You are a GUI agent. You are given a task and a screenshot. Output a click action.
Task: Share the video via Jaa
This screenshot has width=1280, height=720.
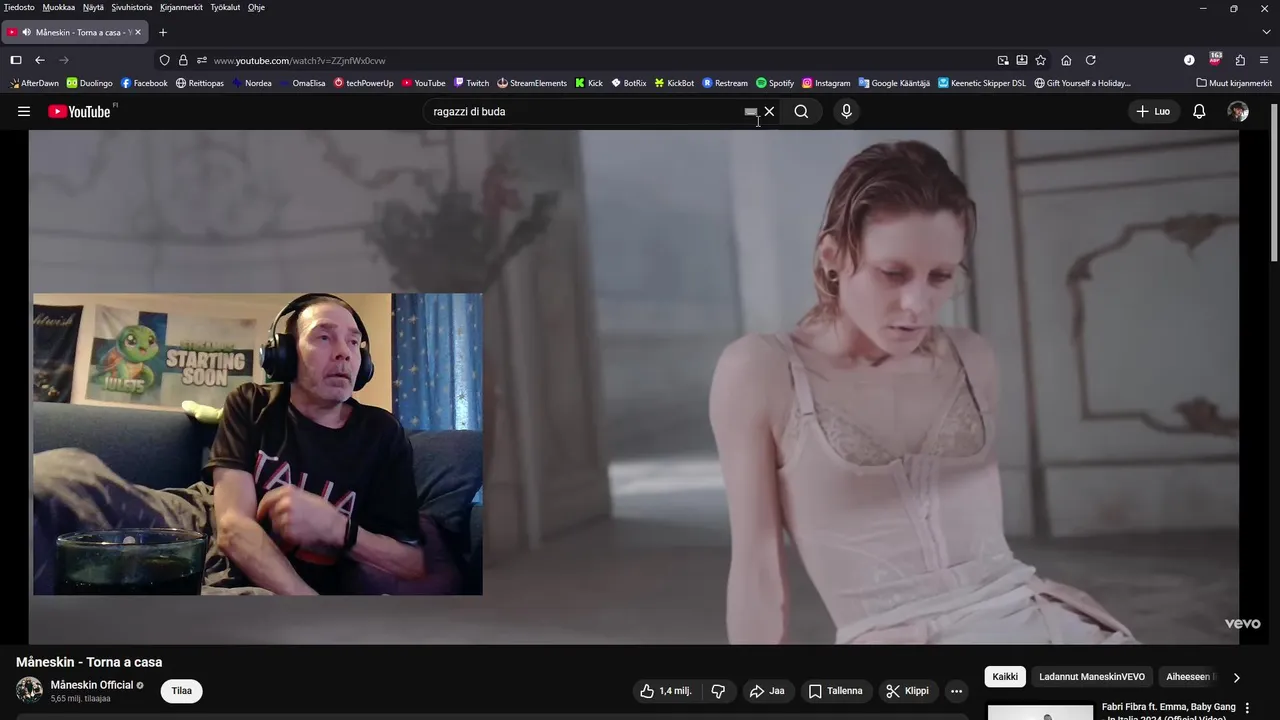click(x=767, y=691)
